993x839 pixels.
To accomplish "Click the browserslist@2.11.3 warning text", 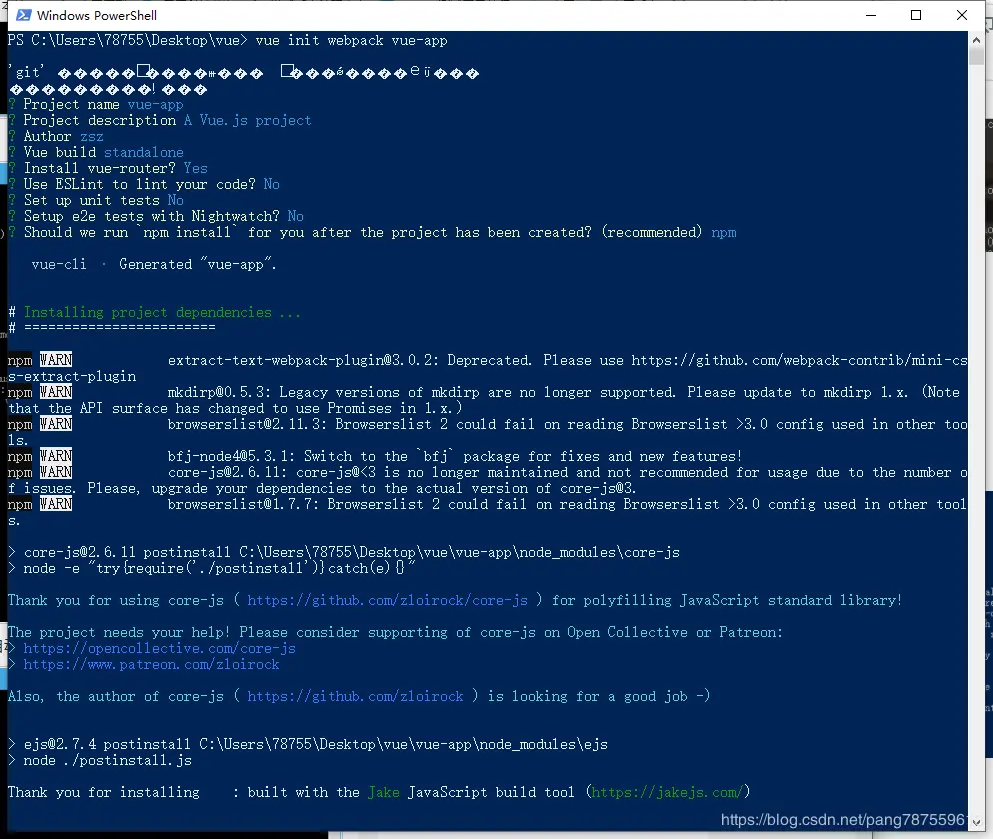I will (x=488, y=432).
